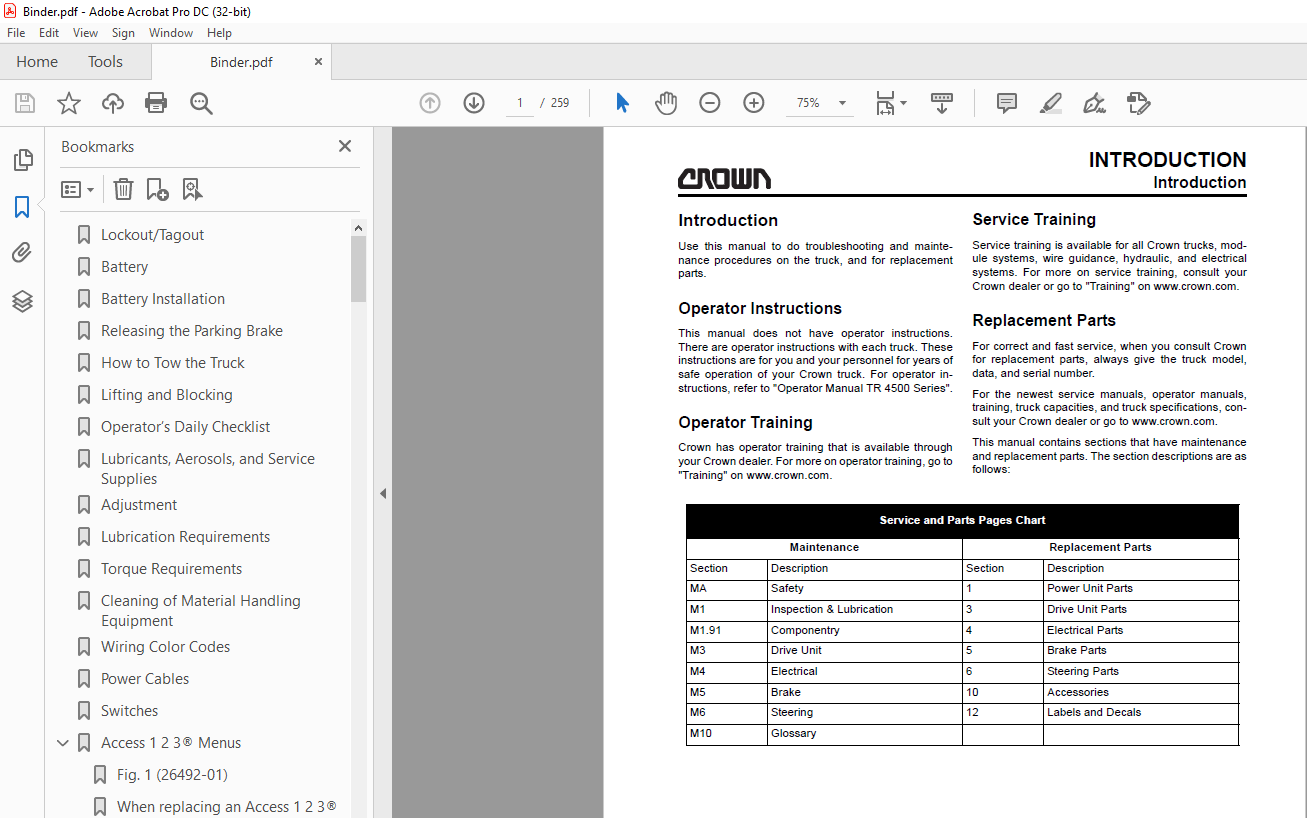Open the Switches bookmark
The image size is (1307, 818).
point(129,711)
